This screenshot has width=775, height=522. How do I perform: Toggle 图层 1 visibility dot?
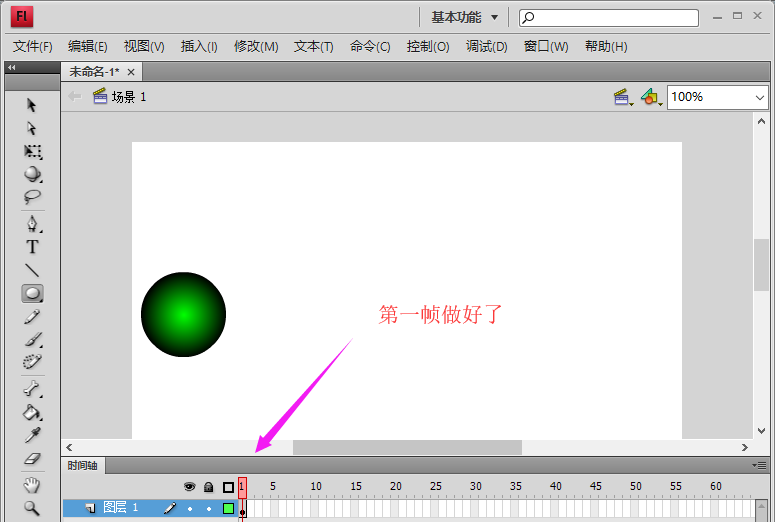[x=190, y=508]
